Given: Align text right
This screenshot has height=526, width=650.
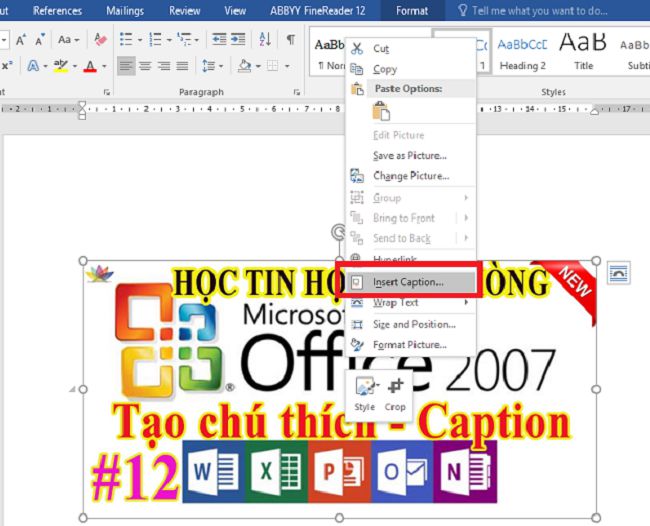Looking at the screenshot, I should (164, 66).
